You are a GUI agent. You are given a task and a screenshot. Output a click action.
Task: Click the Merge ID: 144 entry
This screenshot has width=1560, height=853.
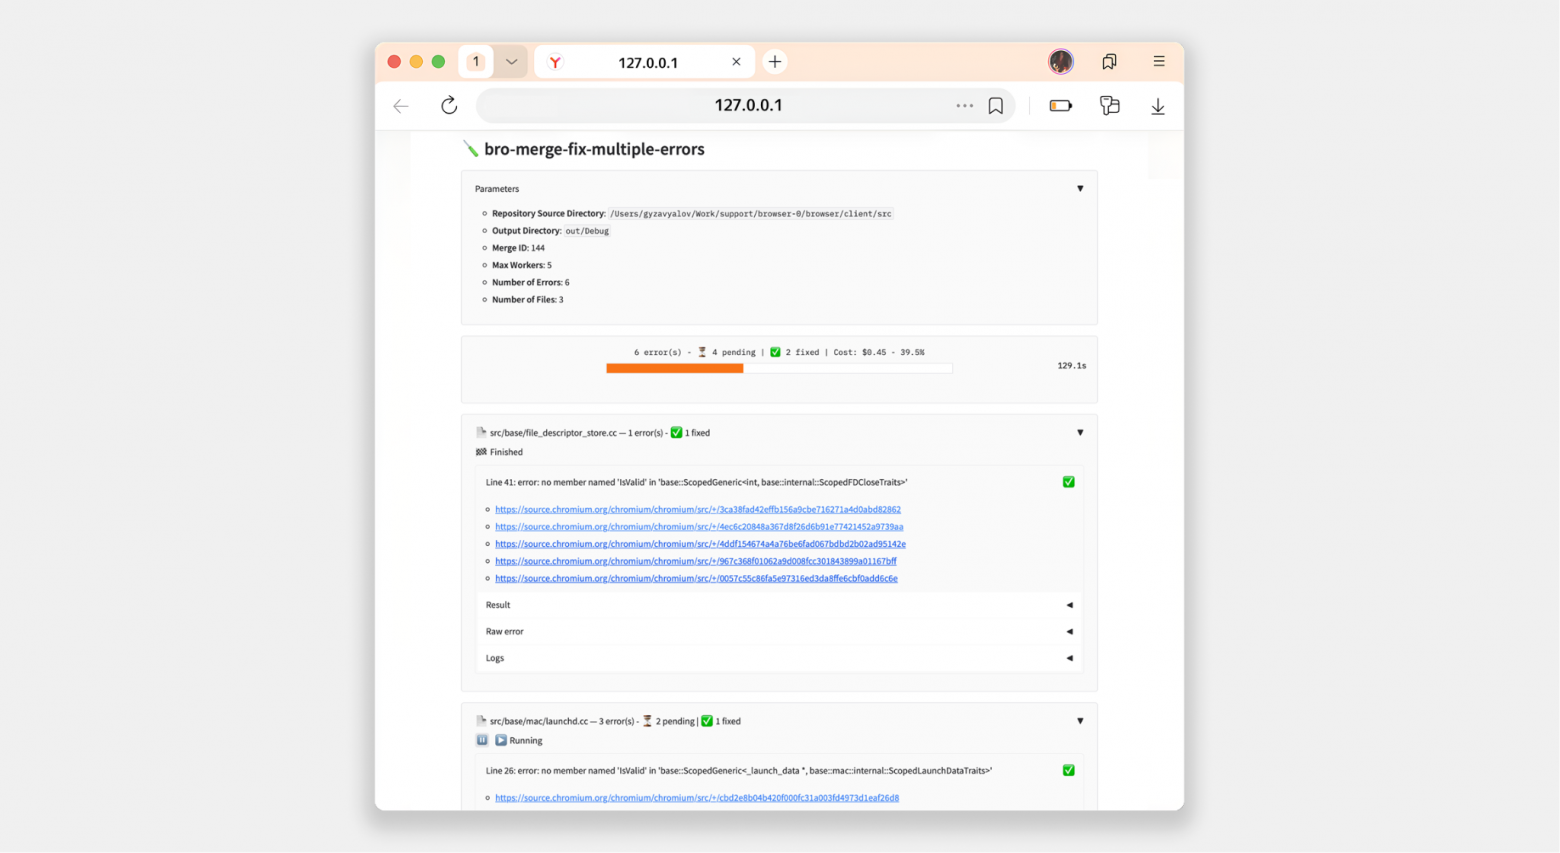coord(518,248)
